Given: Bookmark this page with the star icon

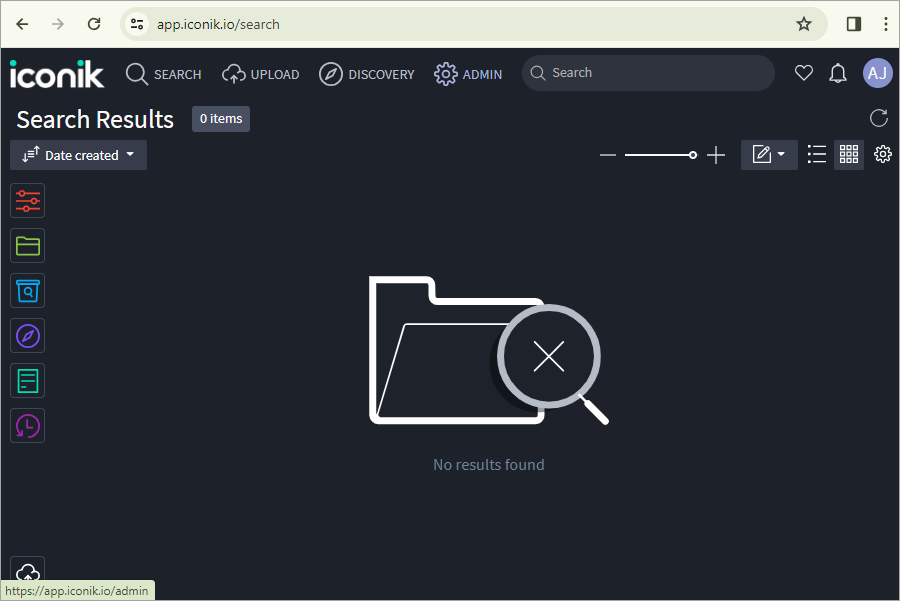Looking at the screenshot, I should (804, 24).
